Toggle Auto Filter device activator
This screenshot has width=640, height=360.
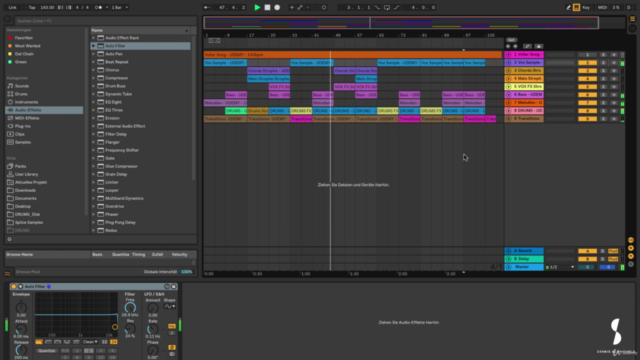pyautogui.click(x=13, y=287)
